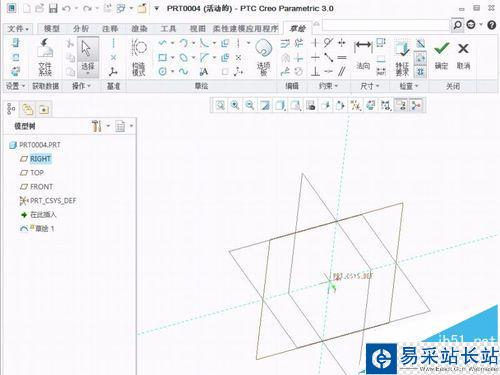
Task: Open the 文件 menu
Action: click(18, 29)
